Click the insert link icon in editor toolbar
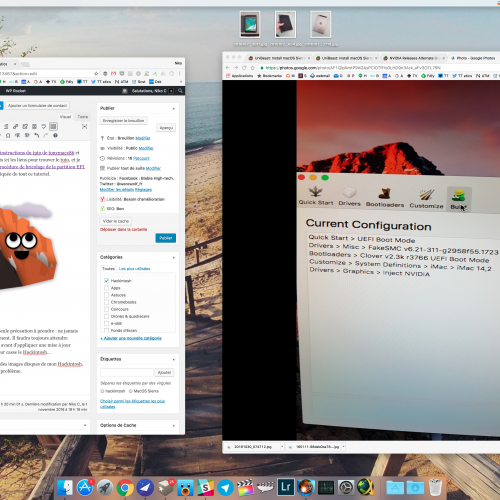This screenshot has height=500, width=500. (x=15, y=126)
